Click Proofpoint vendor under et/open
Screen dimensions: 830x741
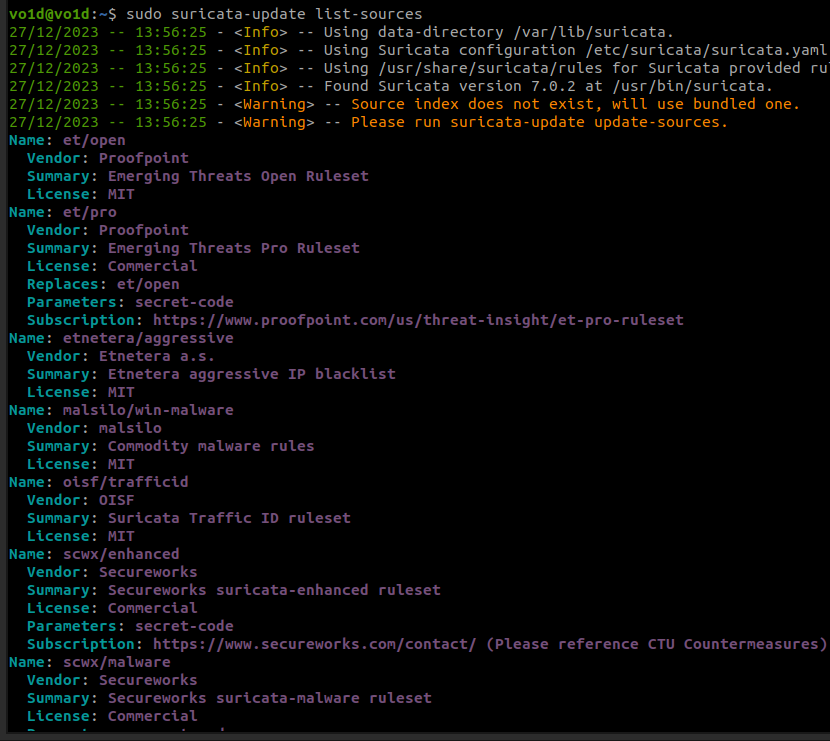click(x=144, y=158)
